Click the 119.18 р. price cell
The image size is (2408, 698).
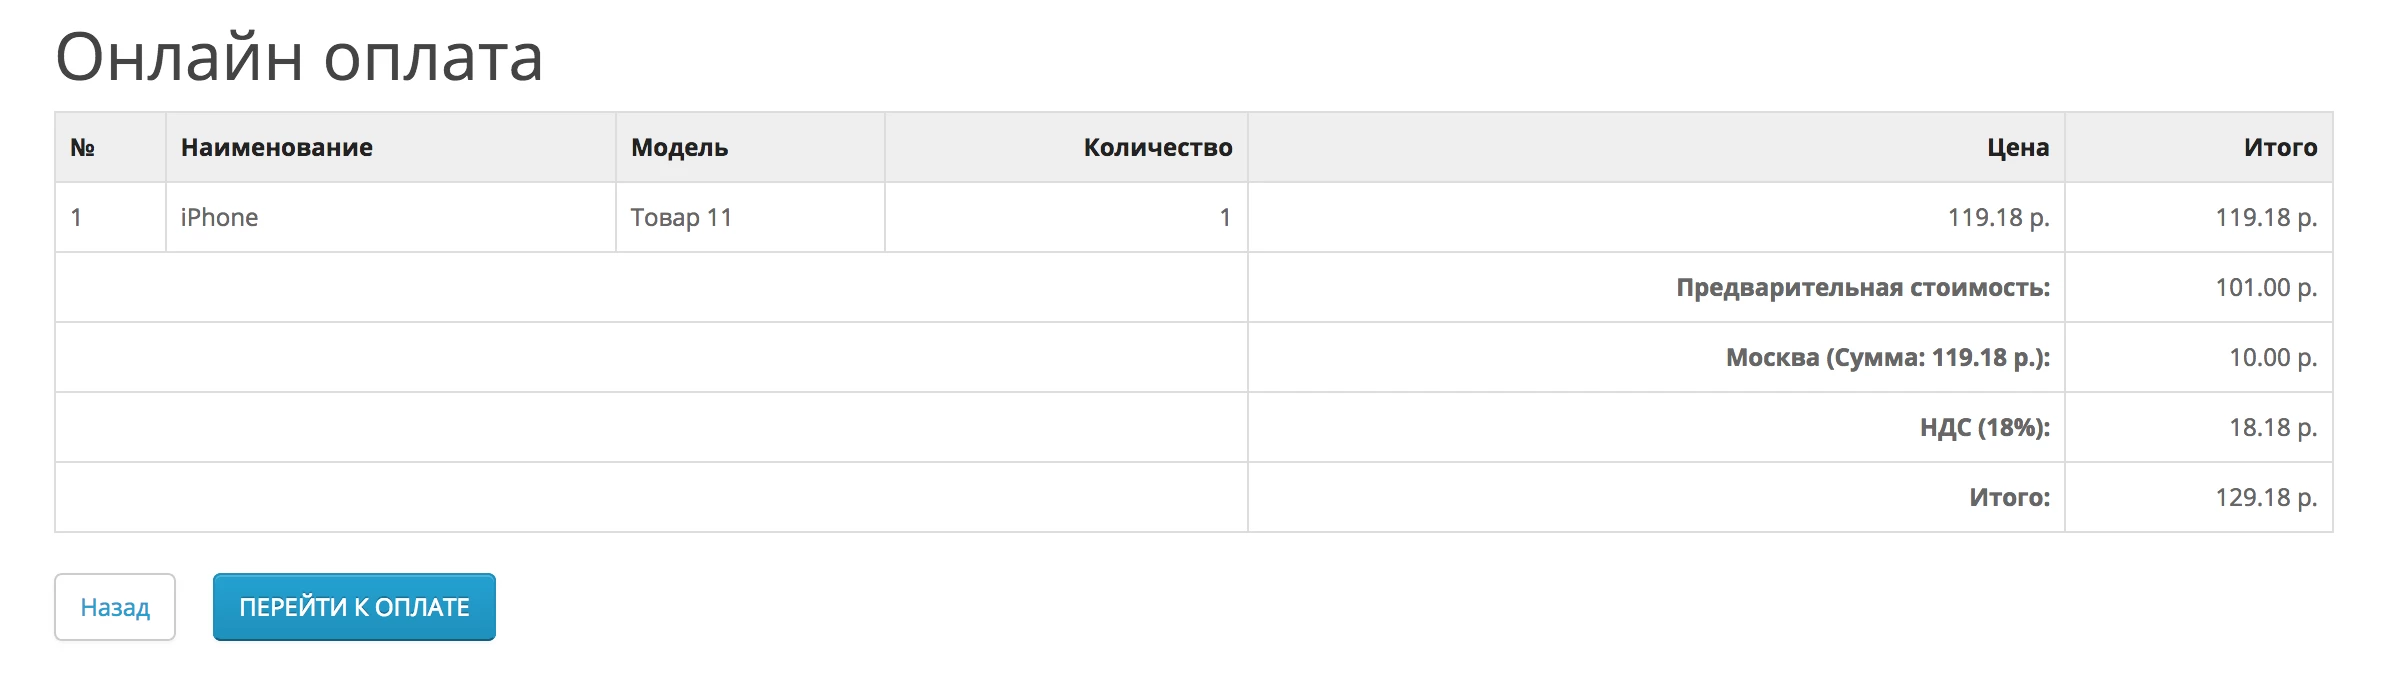[1998, 217]
